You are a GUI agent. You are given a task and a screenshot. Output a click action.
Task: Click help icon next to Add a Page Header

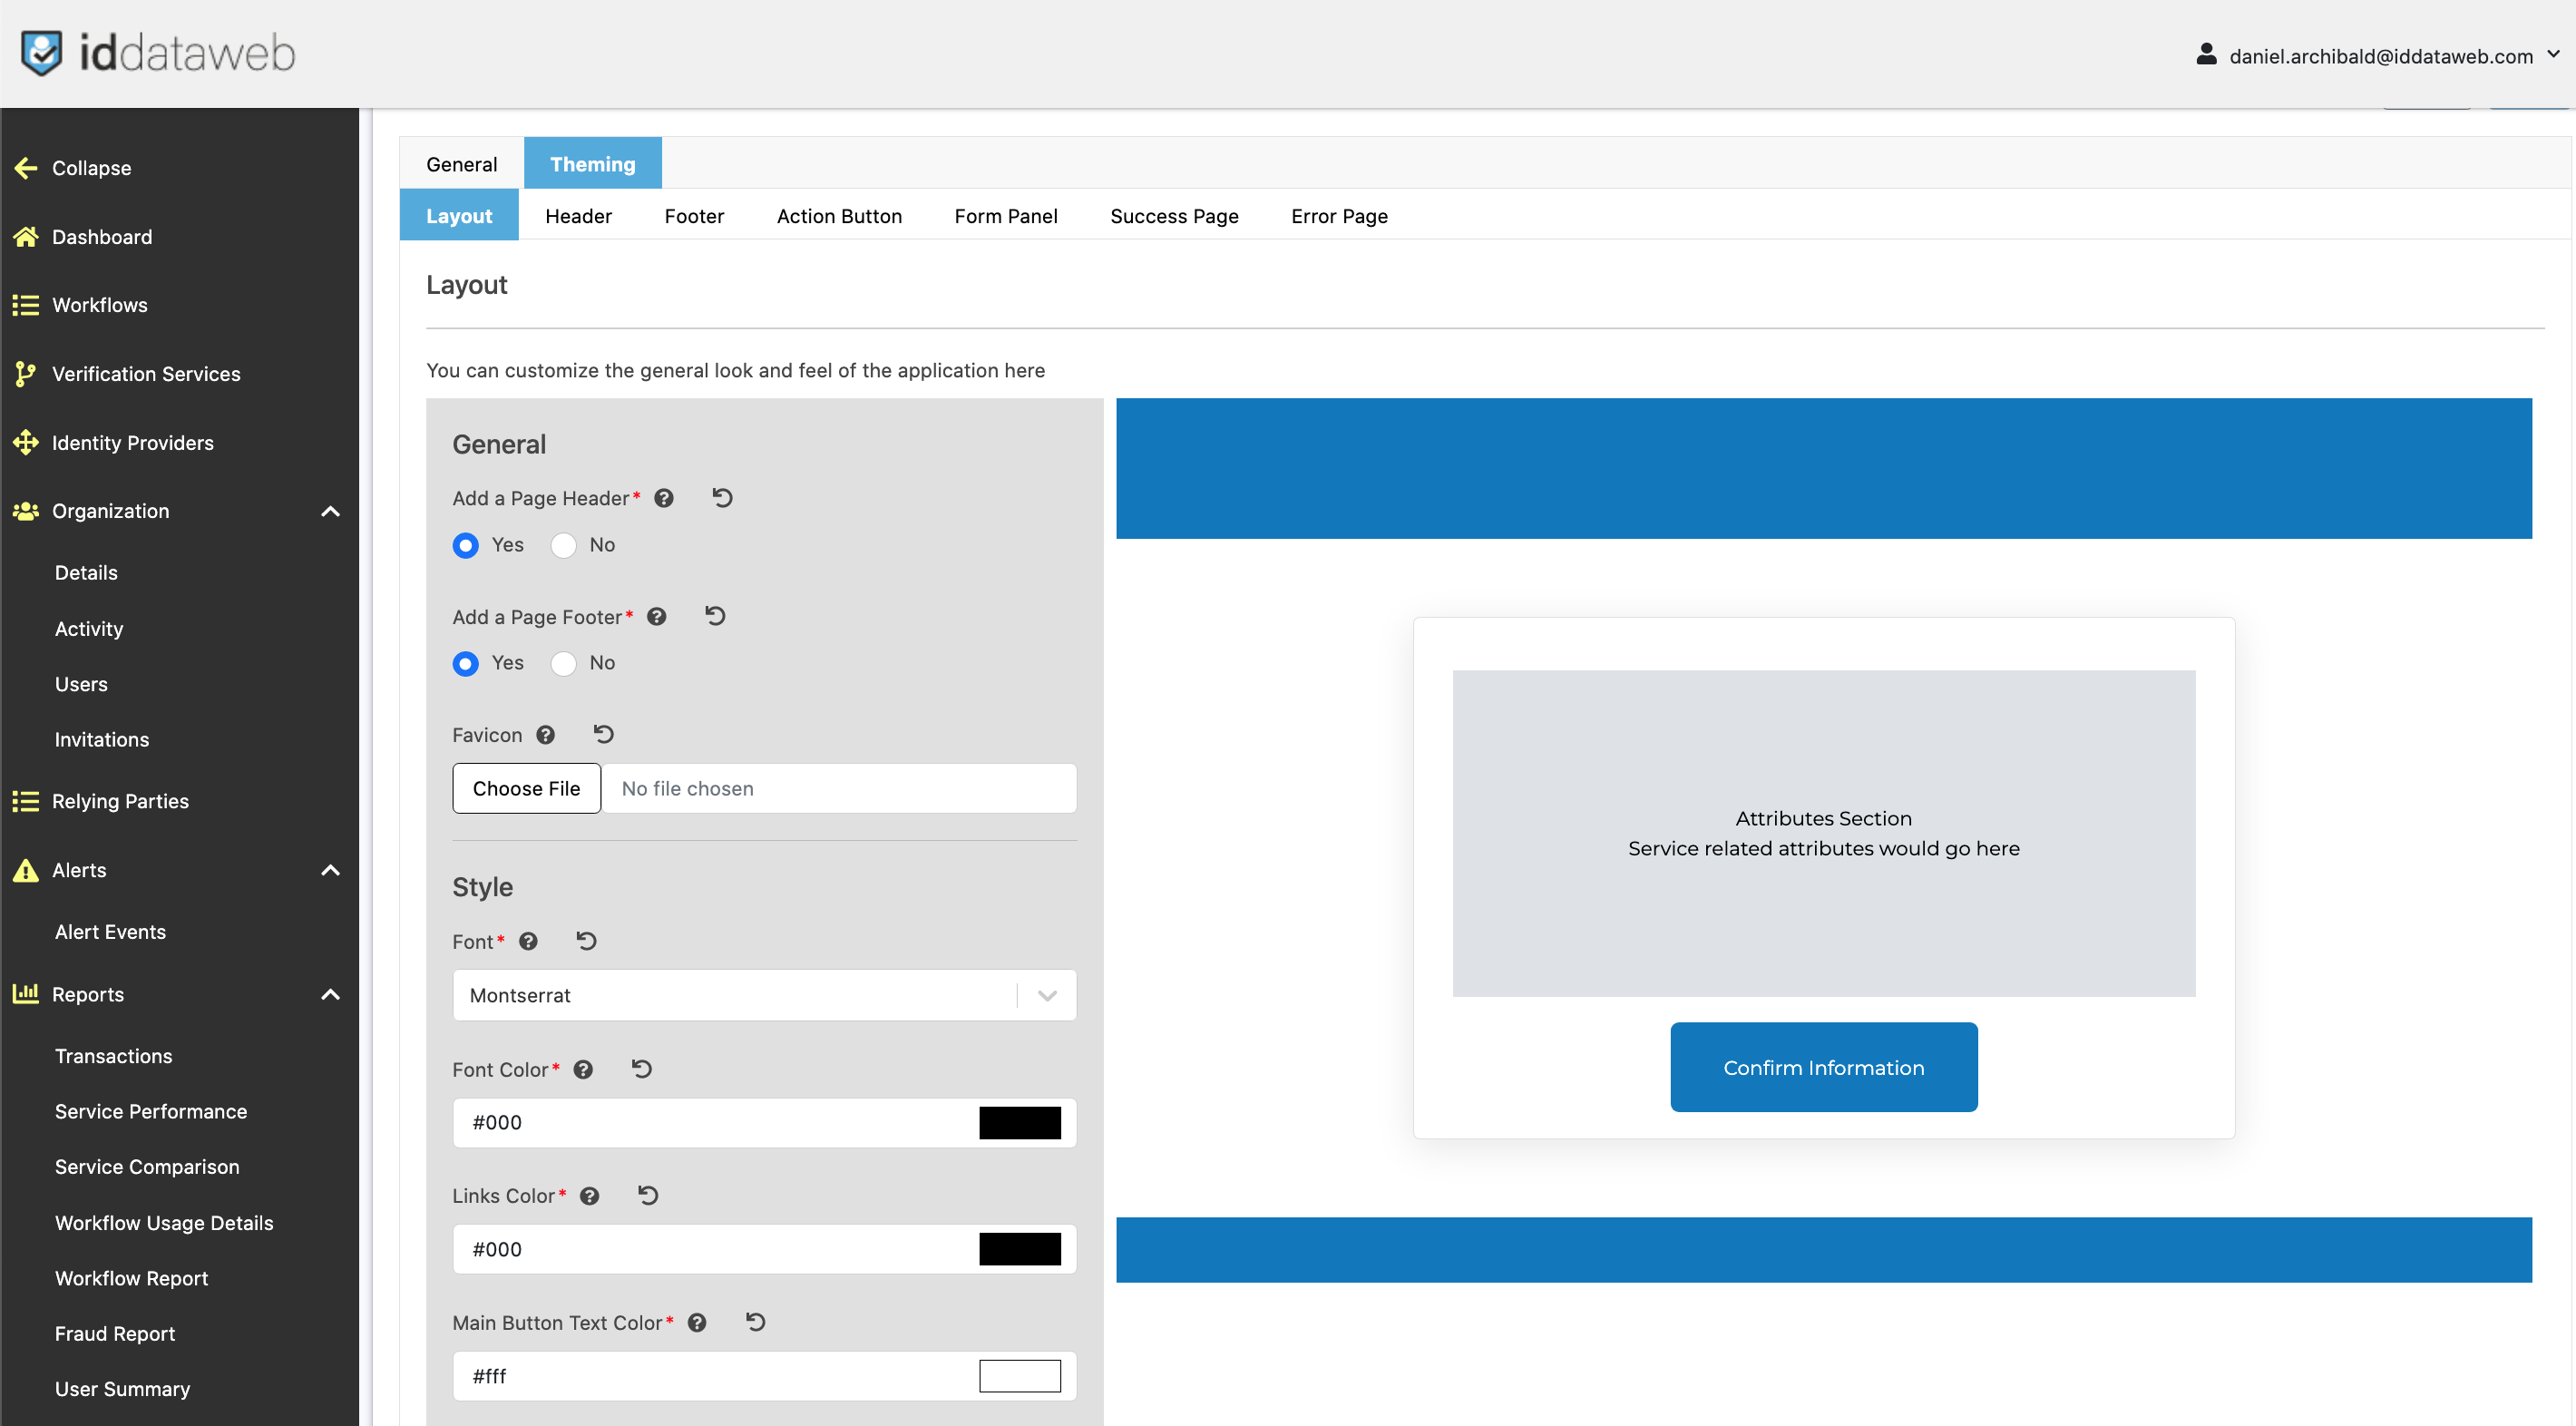664,498
